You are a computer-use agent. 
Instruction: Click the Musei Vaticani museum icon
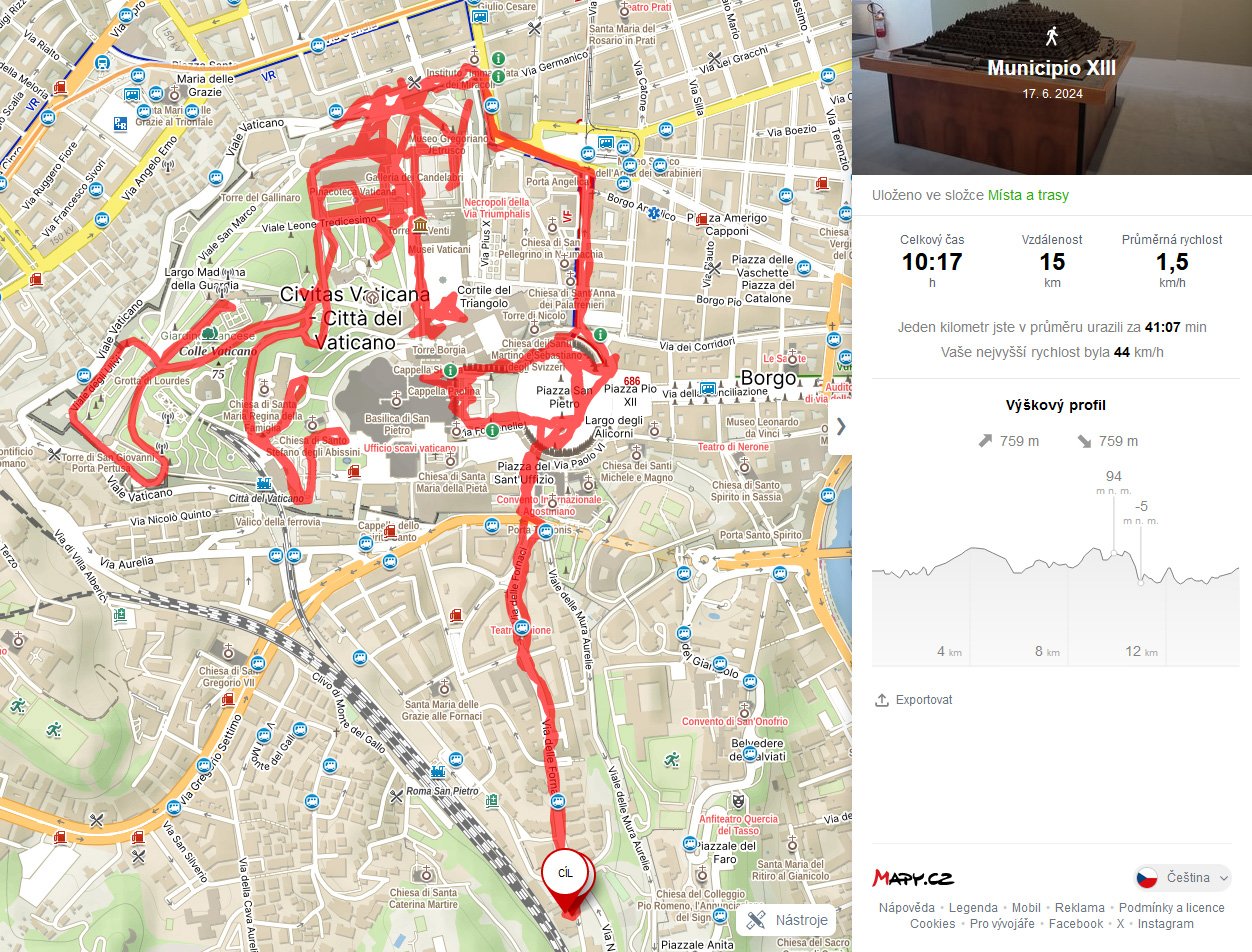pyautogui.click(x=419, y=225)
